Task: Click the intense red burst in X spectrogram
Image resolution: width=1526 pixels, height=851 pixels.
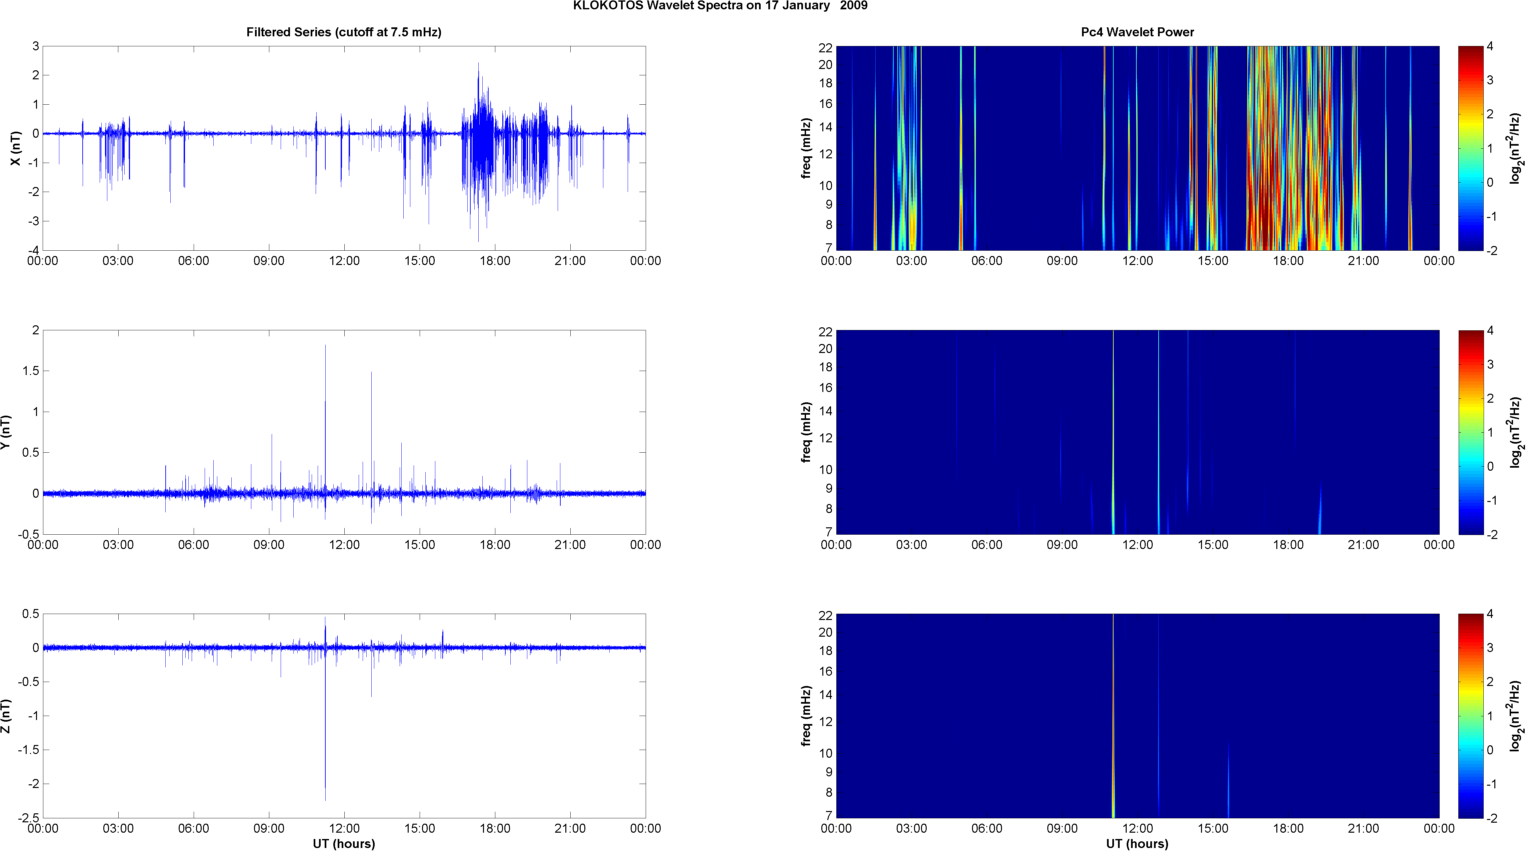Action: coord(1270,200)
